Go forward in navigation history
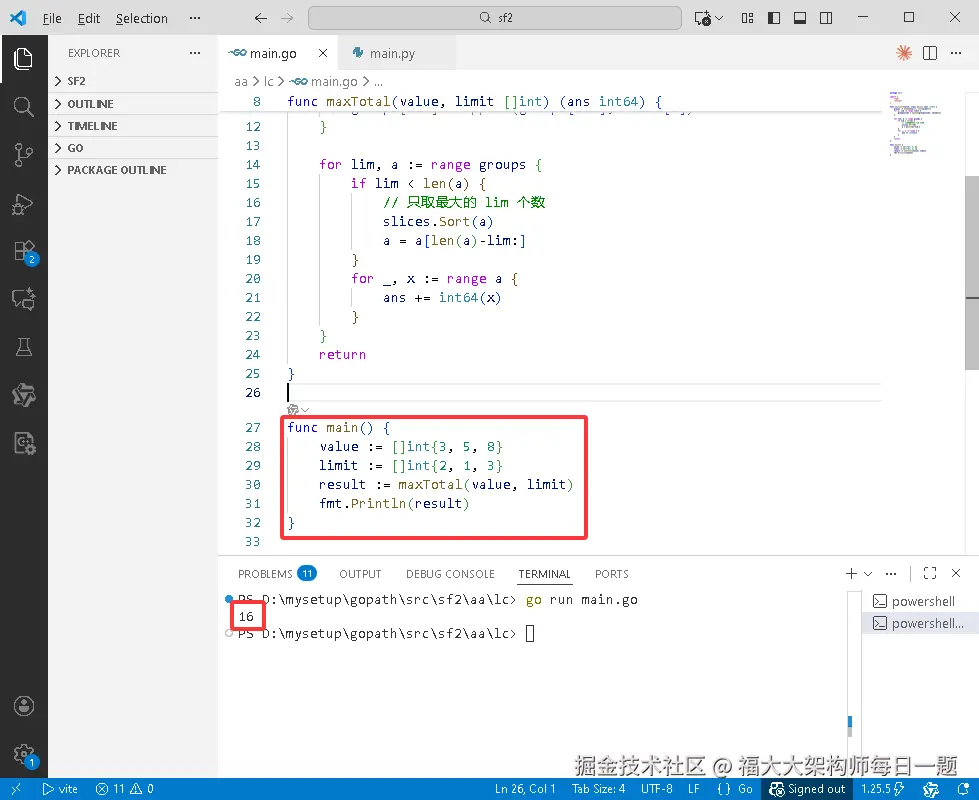Viewport: 979px width, 800px height. (x=287, y=18)
